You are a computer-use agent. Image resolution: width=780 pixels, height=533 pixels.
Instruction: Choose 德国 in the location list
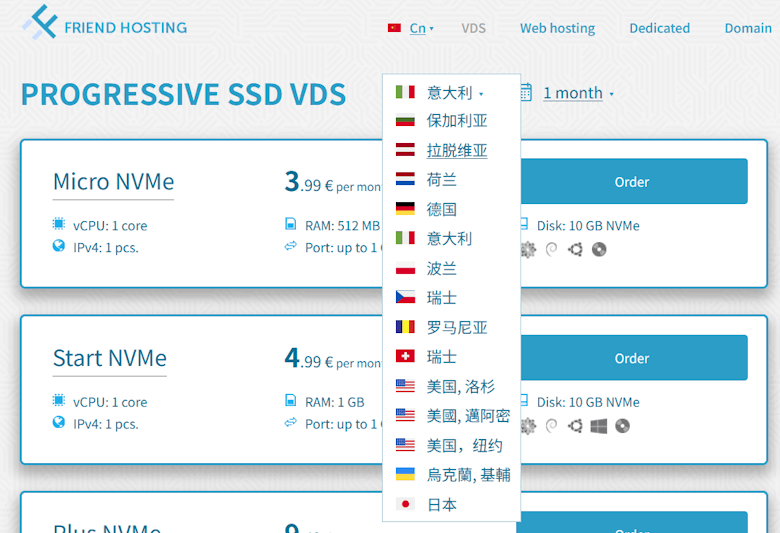pos(441,209)
